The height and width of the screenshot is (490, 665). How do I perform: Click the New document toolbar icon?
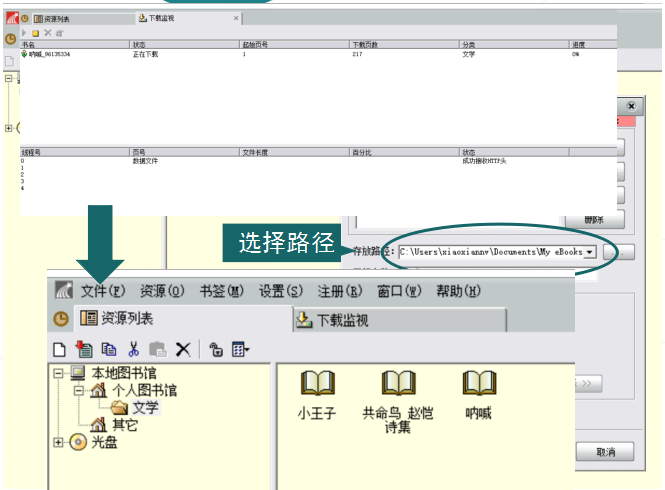[x=60, y=349]
